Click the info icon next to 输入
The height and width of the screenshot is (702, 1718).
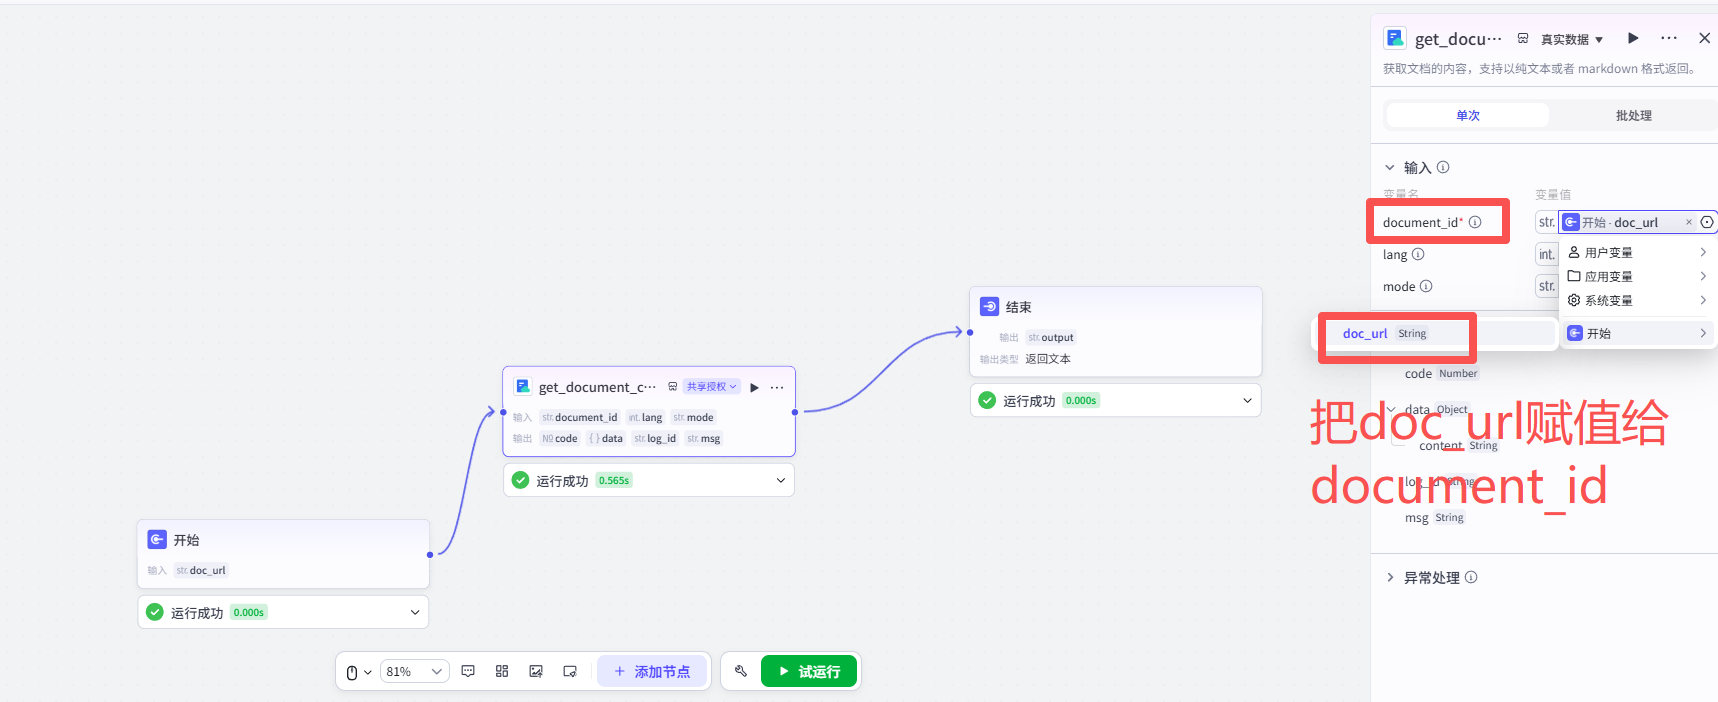pyautogui.click(x=1443, y=167)
